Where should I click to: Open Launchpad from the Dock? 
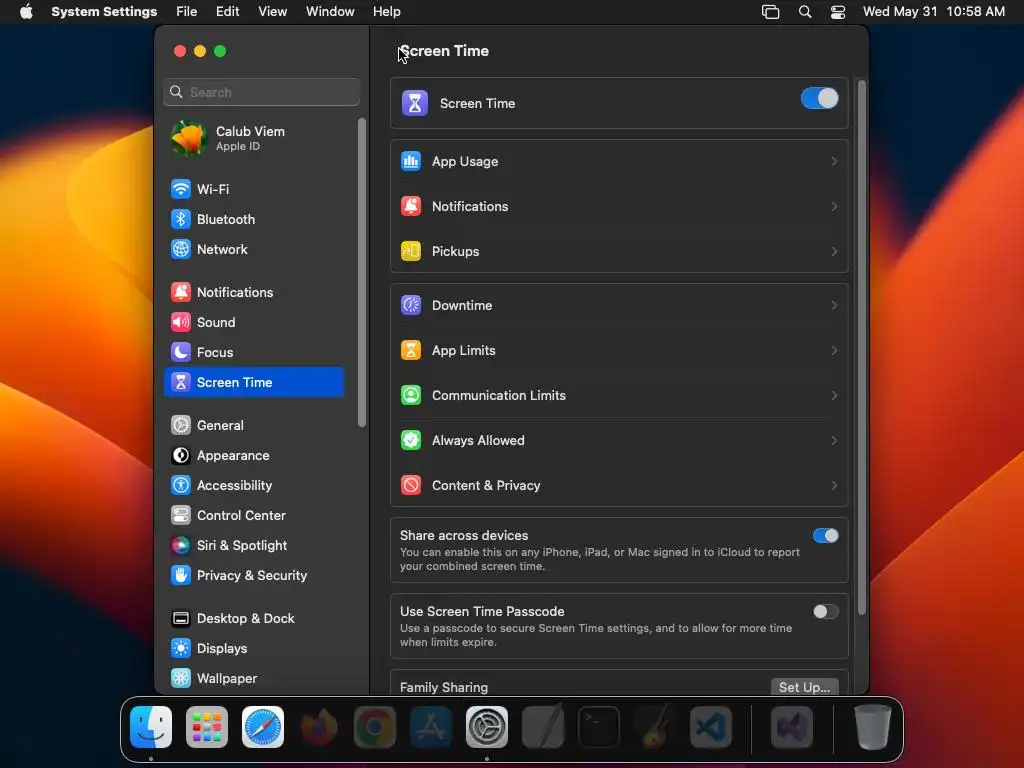(207, 727)
